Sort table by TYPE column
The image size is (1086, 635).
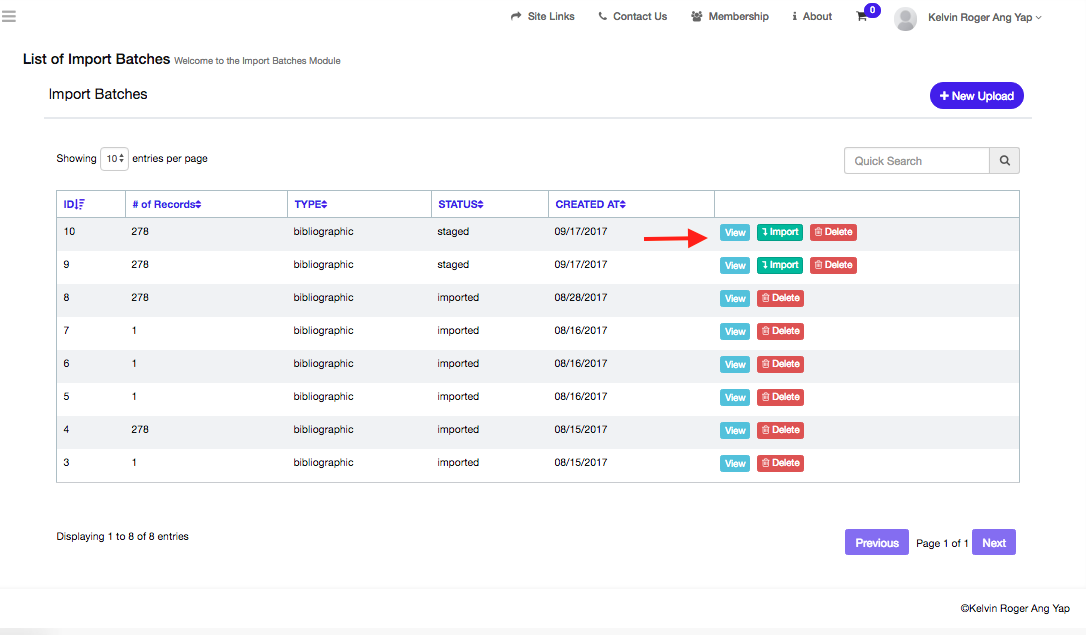pyautogui.click(x=311, y=204)
